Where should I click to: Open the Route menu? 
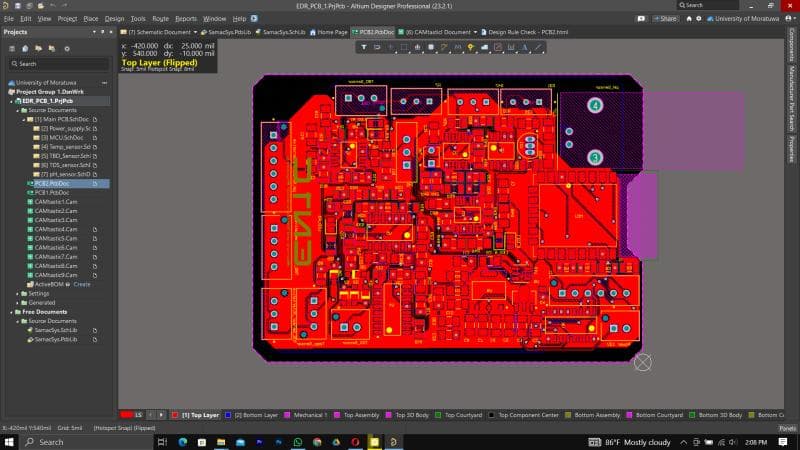pyautogui.click(x=160, y=18)
